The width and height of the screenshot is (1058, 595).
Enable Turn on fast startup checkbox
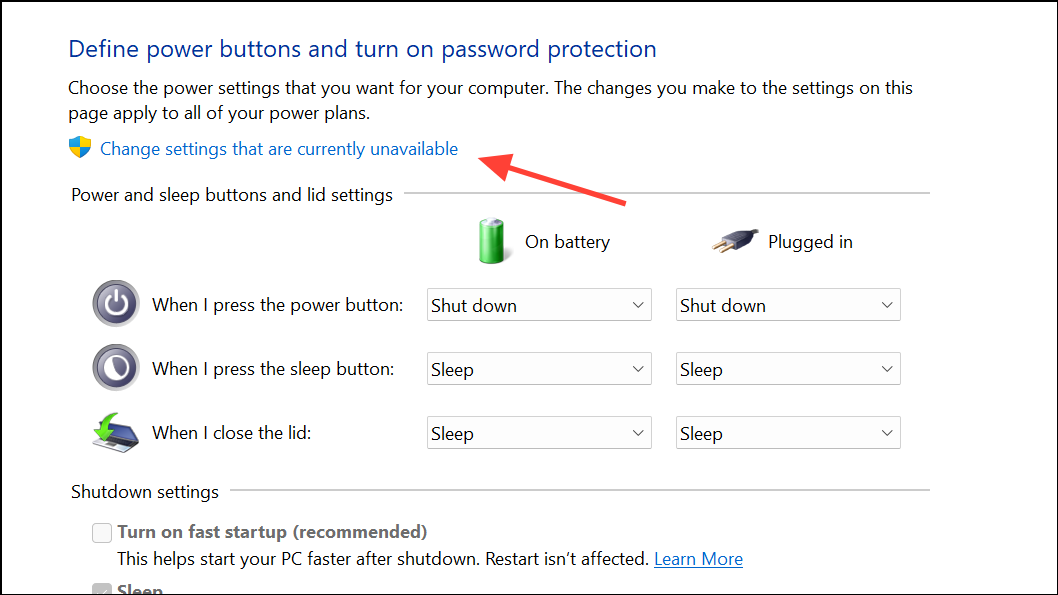tap(101, 532)
